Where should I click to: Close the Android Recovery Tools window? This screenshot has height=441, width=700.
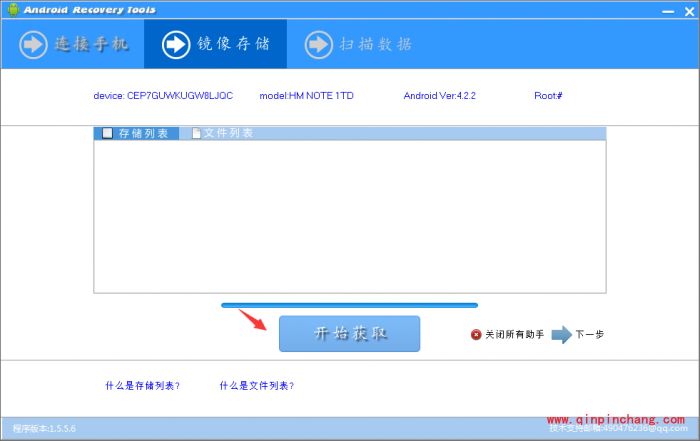[687, 9]
